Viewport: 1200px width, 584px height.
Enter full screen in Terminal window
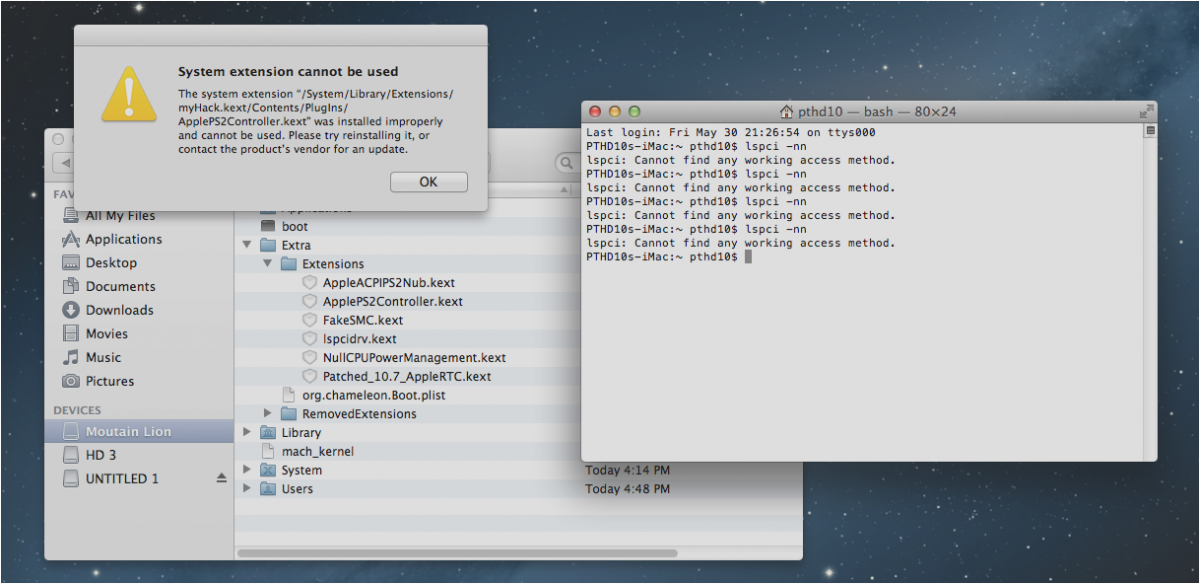[1146, 111]
